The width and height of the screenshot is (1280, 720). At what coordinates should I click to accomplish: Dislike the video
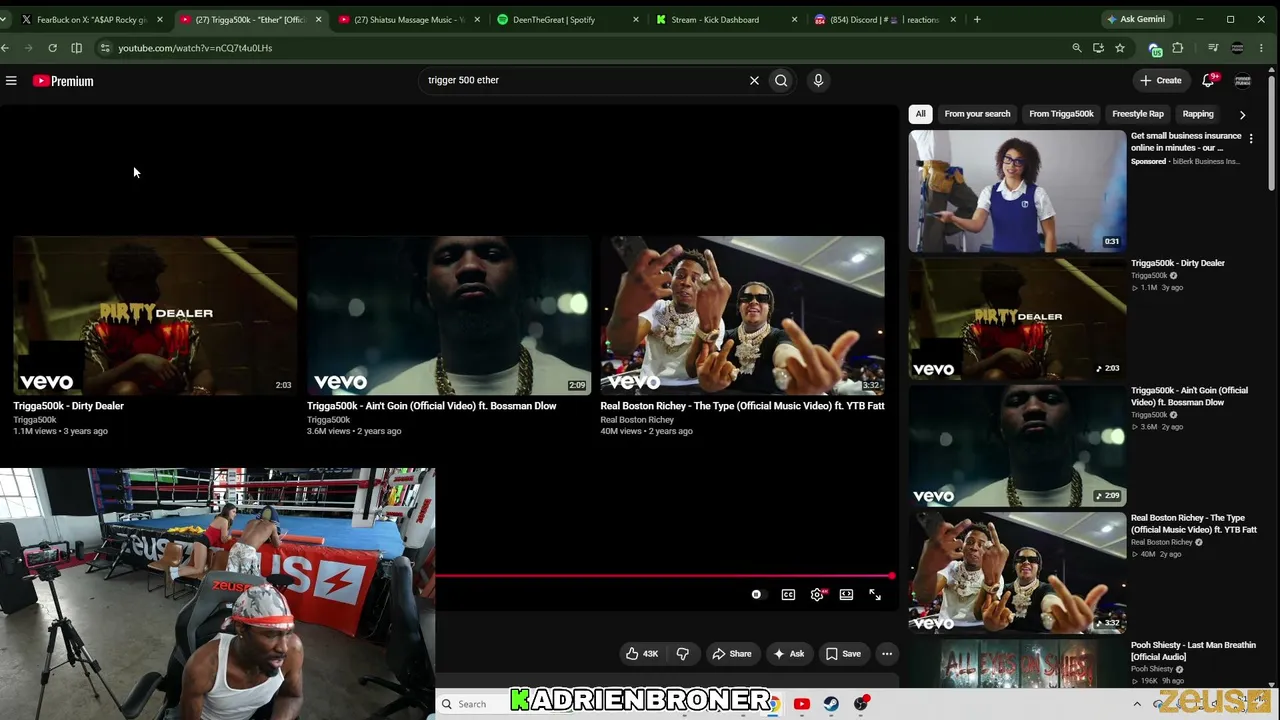point(683,654)
